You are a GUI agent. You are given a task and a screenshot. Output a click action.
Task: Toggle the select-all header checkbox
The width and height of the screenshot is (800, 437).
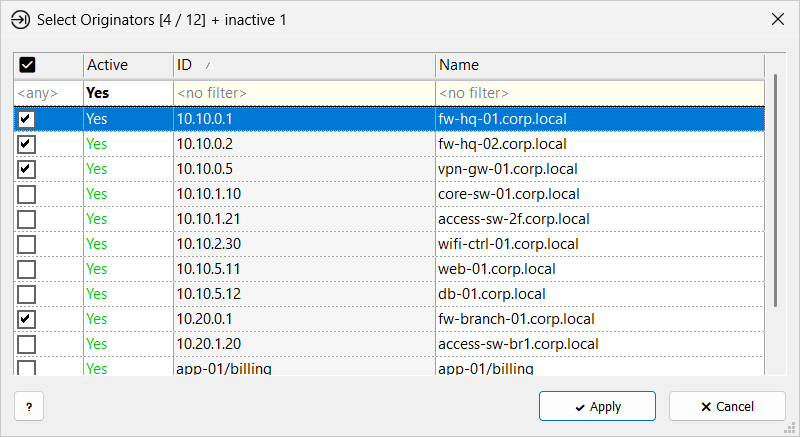[27, 65]
